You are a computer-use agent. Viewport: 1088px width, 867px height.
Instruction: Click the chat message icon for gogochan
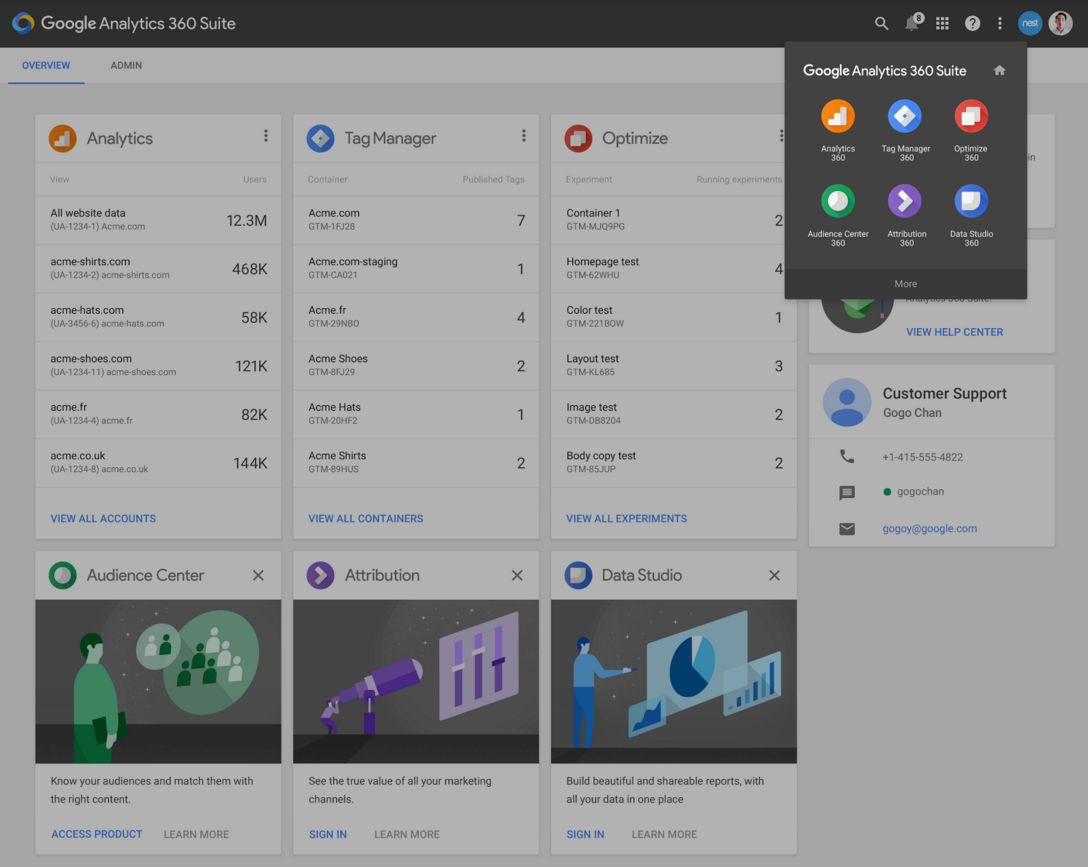click(847, 492)
